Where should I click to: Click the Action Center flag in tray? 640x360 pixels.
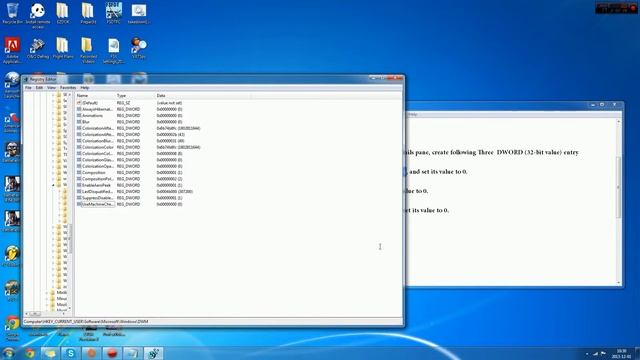603,354
